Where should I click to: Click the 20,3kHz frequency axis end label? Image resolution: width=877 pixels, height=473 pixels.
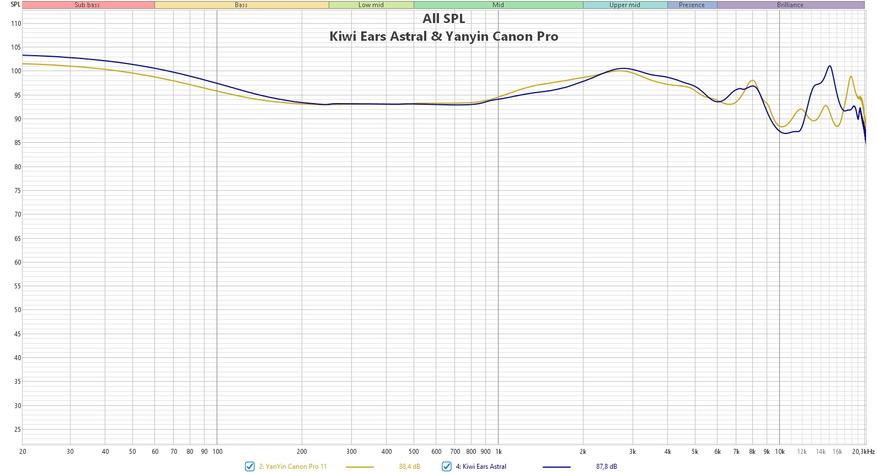pos(863,451)
